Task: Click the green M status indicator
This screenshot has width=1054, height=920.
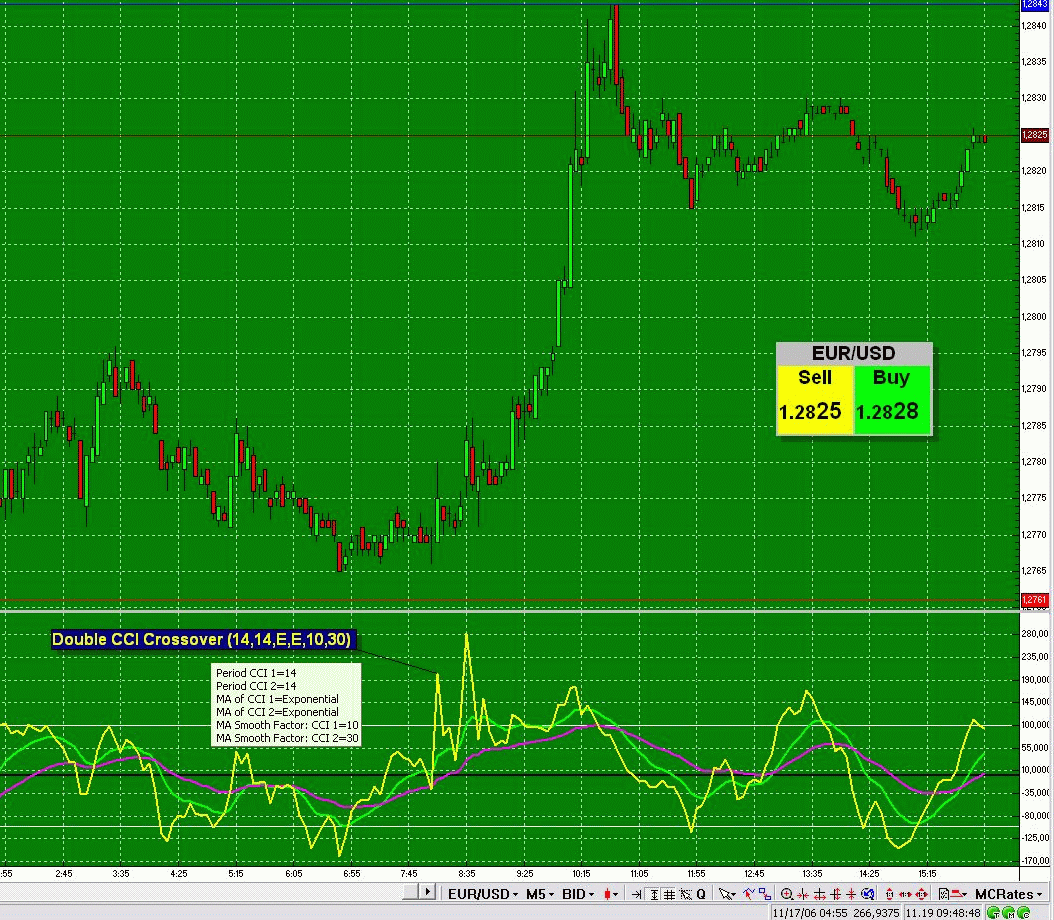Action: tap(1009, 913)
